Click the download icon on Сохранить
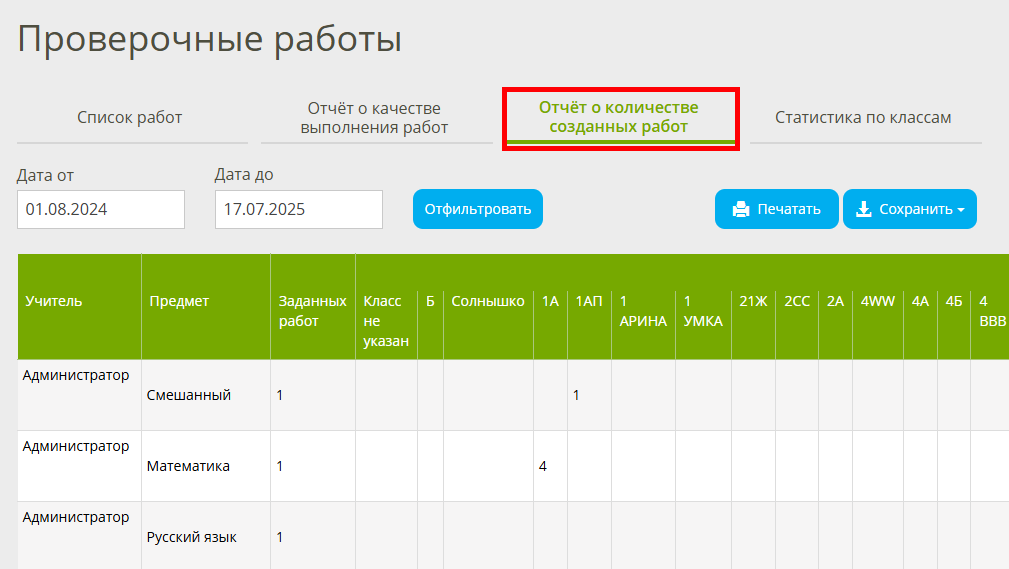The image size is (1009, 569). [864, 209]
